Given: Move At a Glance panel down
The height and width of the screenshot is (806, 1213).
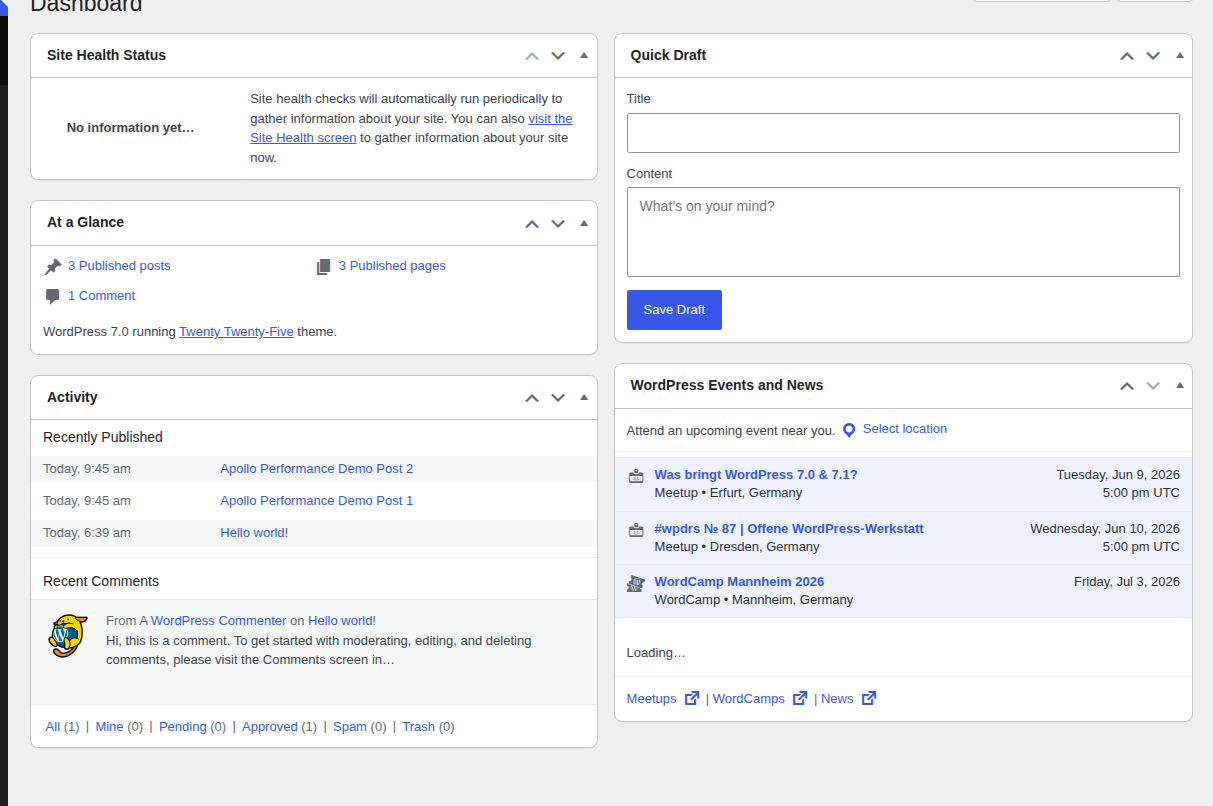Looking at the screenshot, I should coord(558,223).
